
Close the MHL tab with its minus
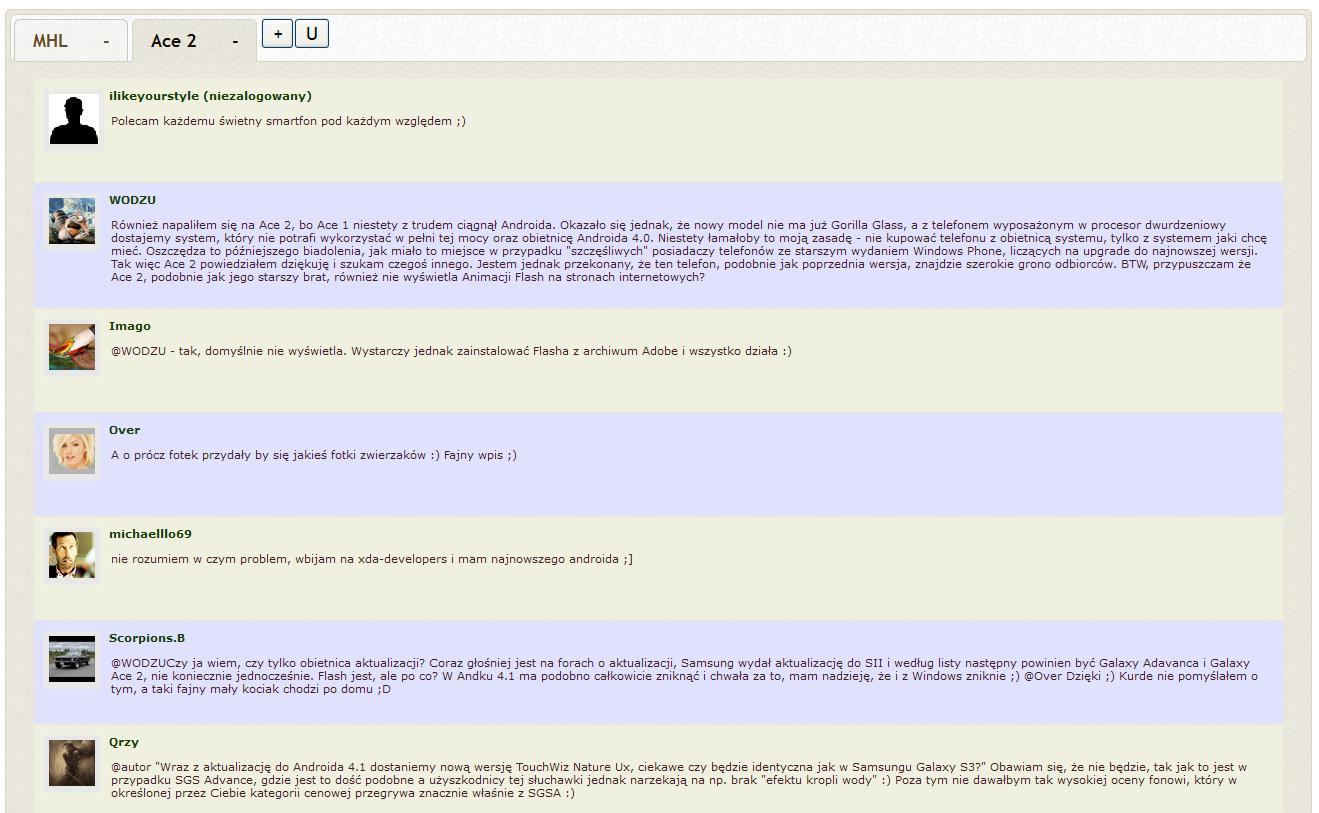click(106, 41)
